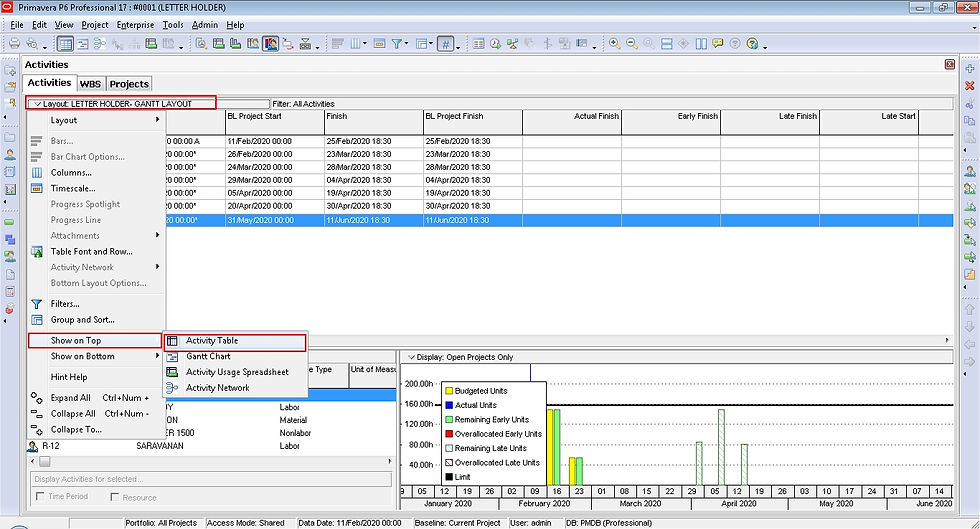
Task: Click Table Font and Row... entry
Action: click(97, 251)
